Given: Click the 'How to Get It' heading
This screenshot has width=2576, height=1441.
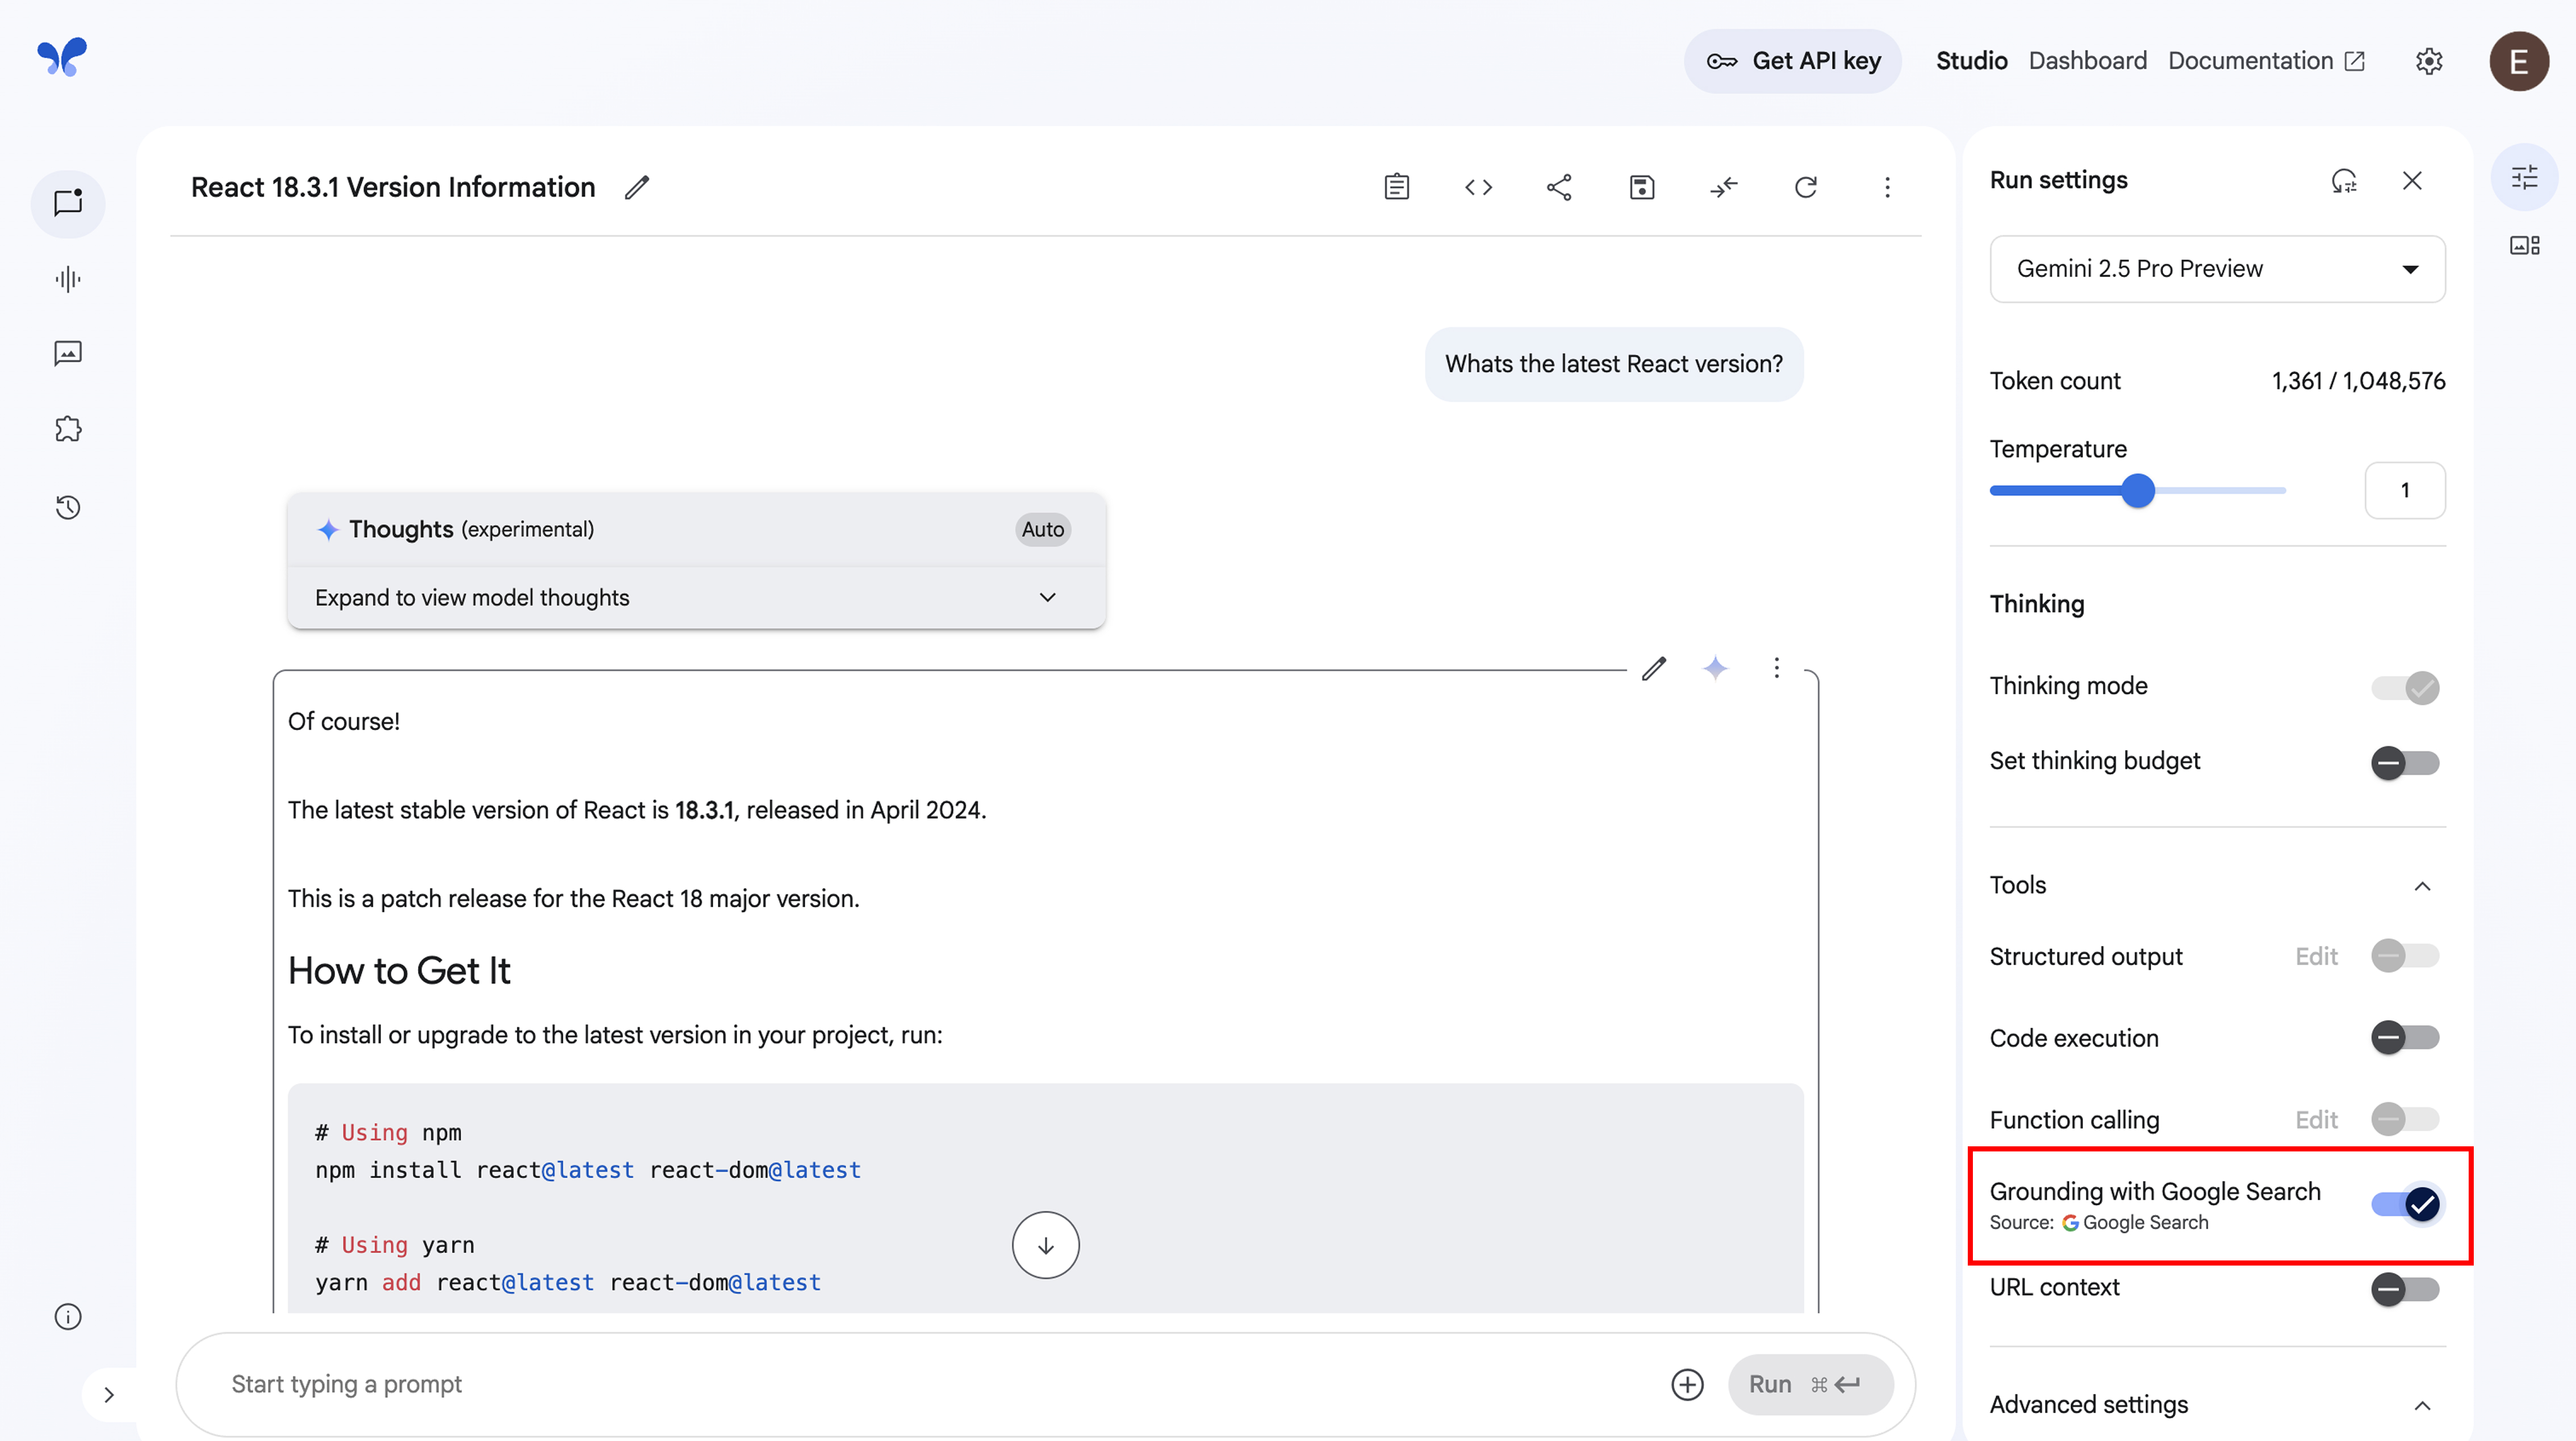Looking at the screenshot, I should pos(399,972).
